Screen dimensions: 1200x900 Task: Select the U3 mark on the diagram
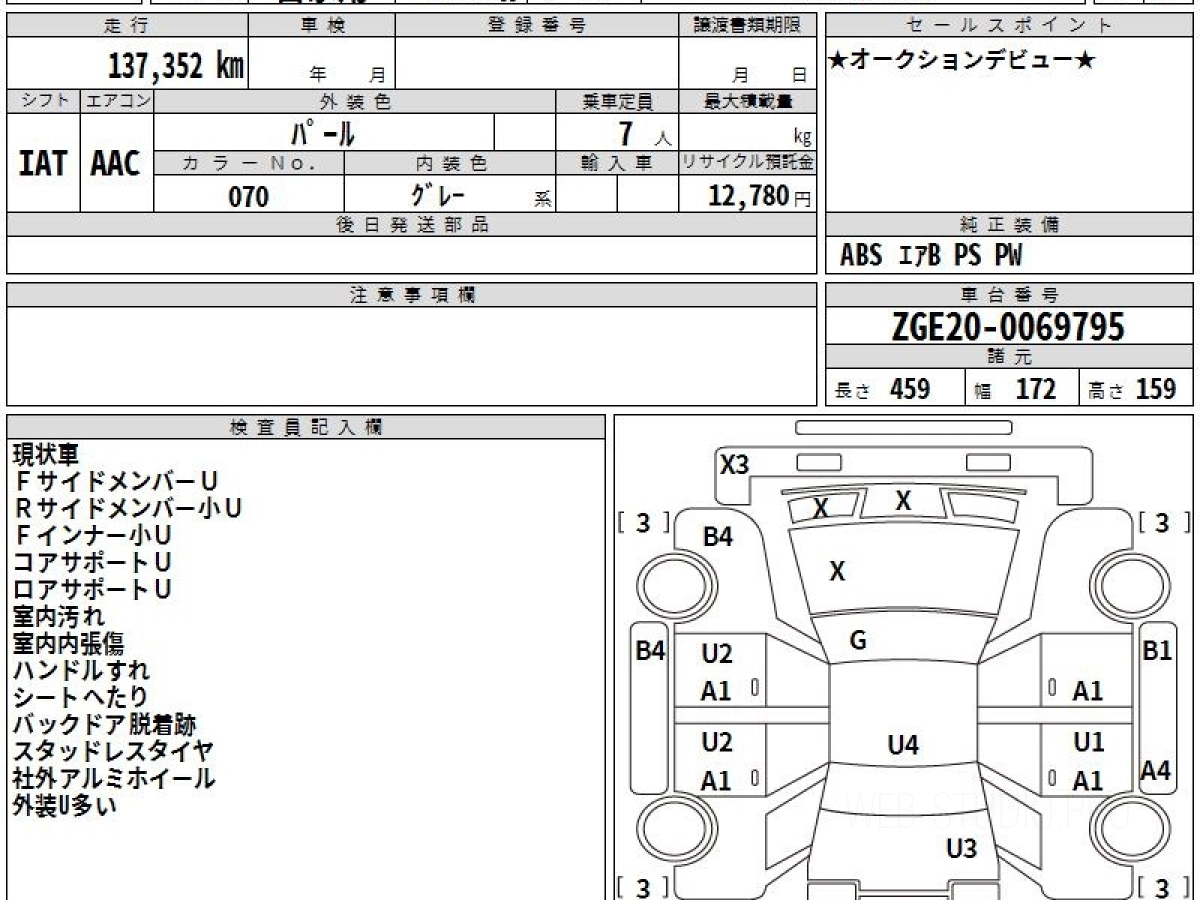(961, 849)
